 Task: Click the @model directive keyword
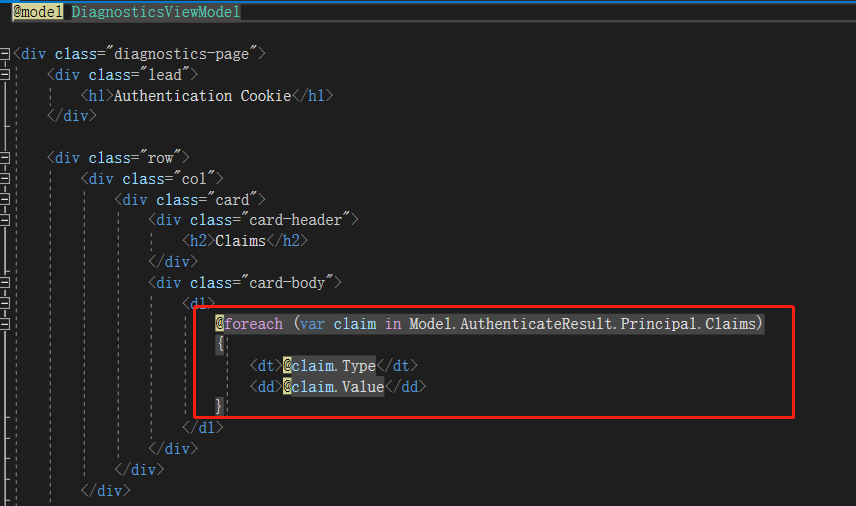point(38,11)
